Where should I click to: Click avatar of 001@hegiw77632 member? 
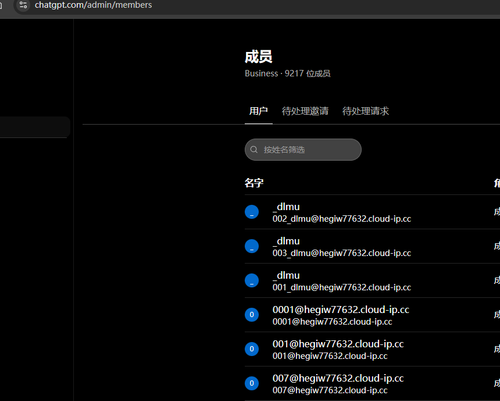point(252,349)
